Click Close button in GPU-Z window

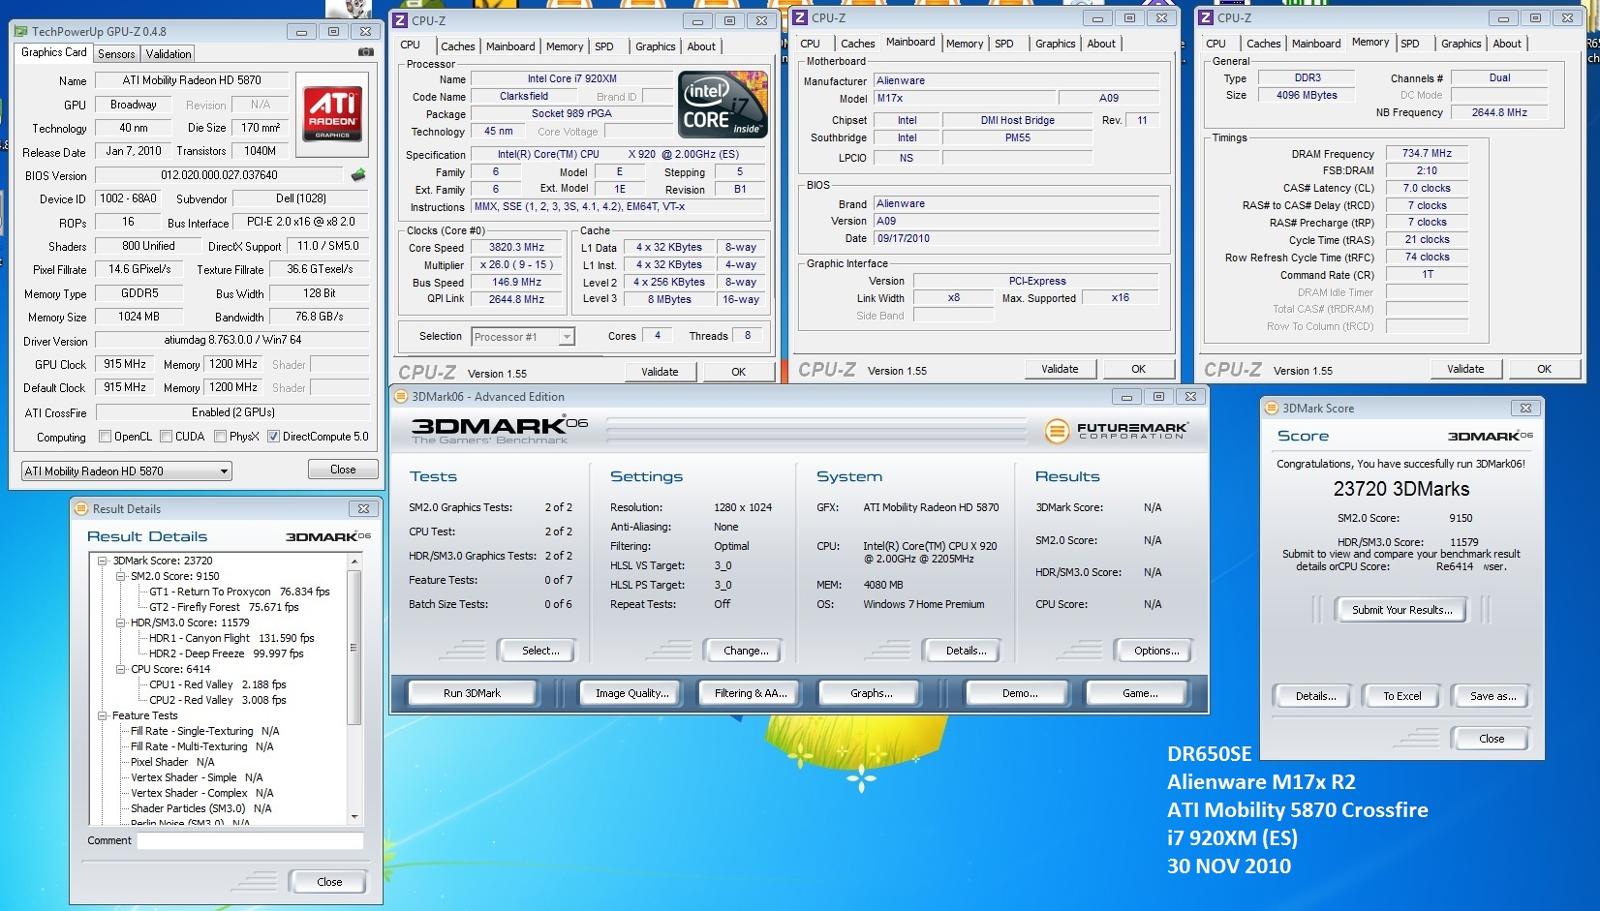click(342, 470)
